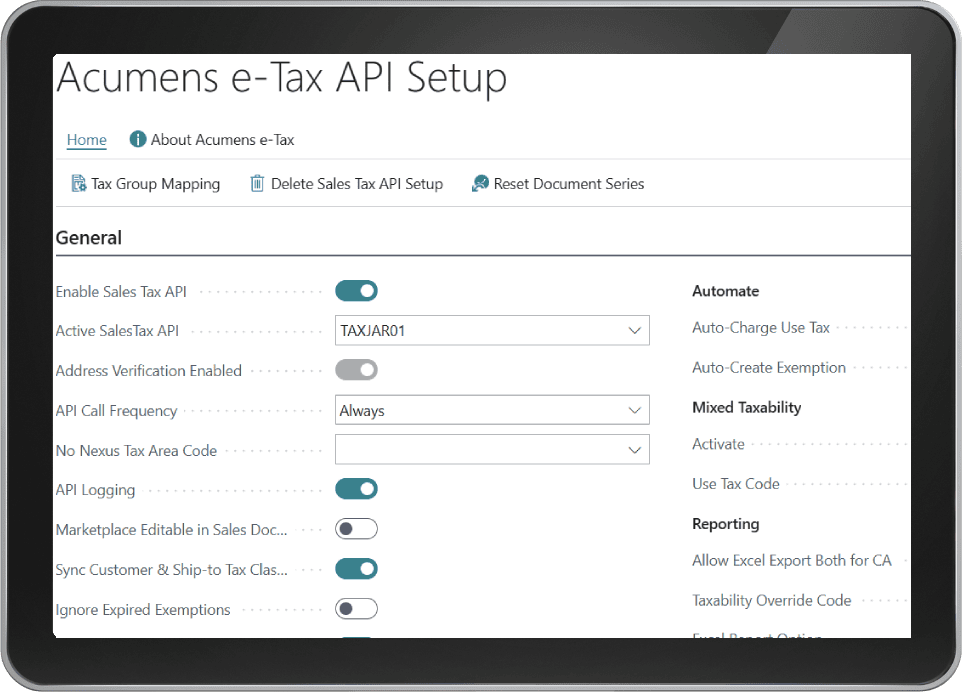Collapse the General section heading

tap(89, 238)
